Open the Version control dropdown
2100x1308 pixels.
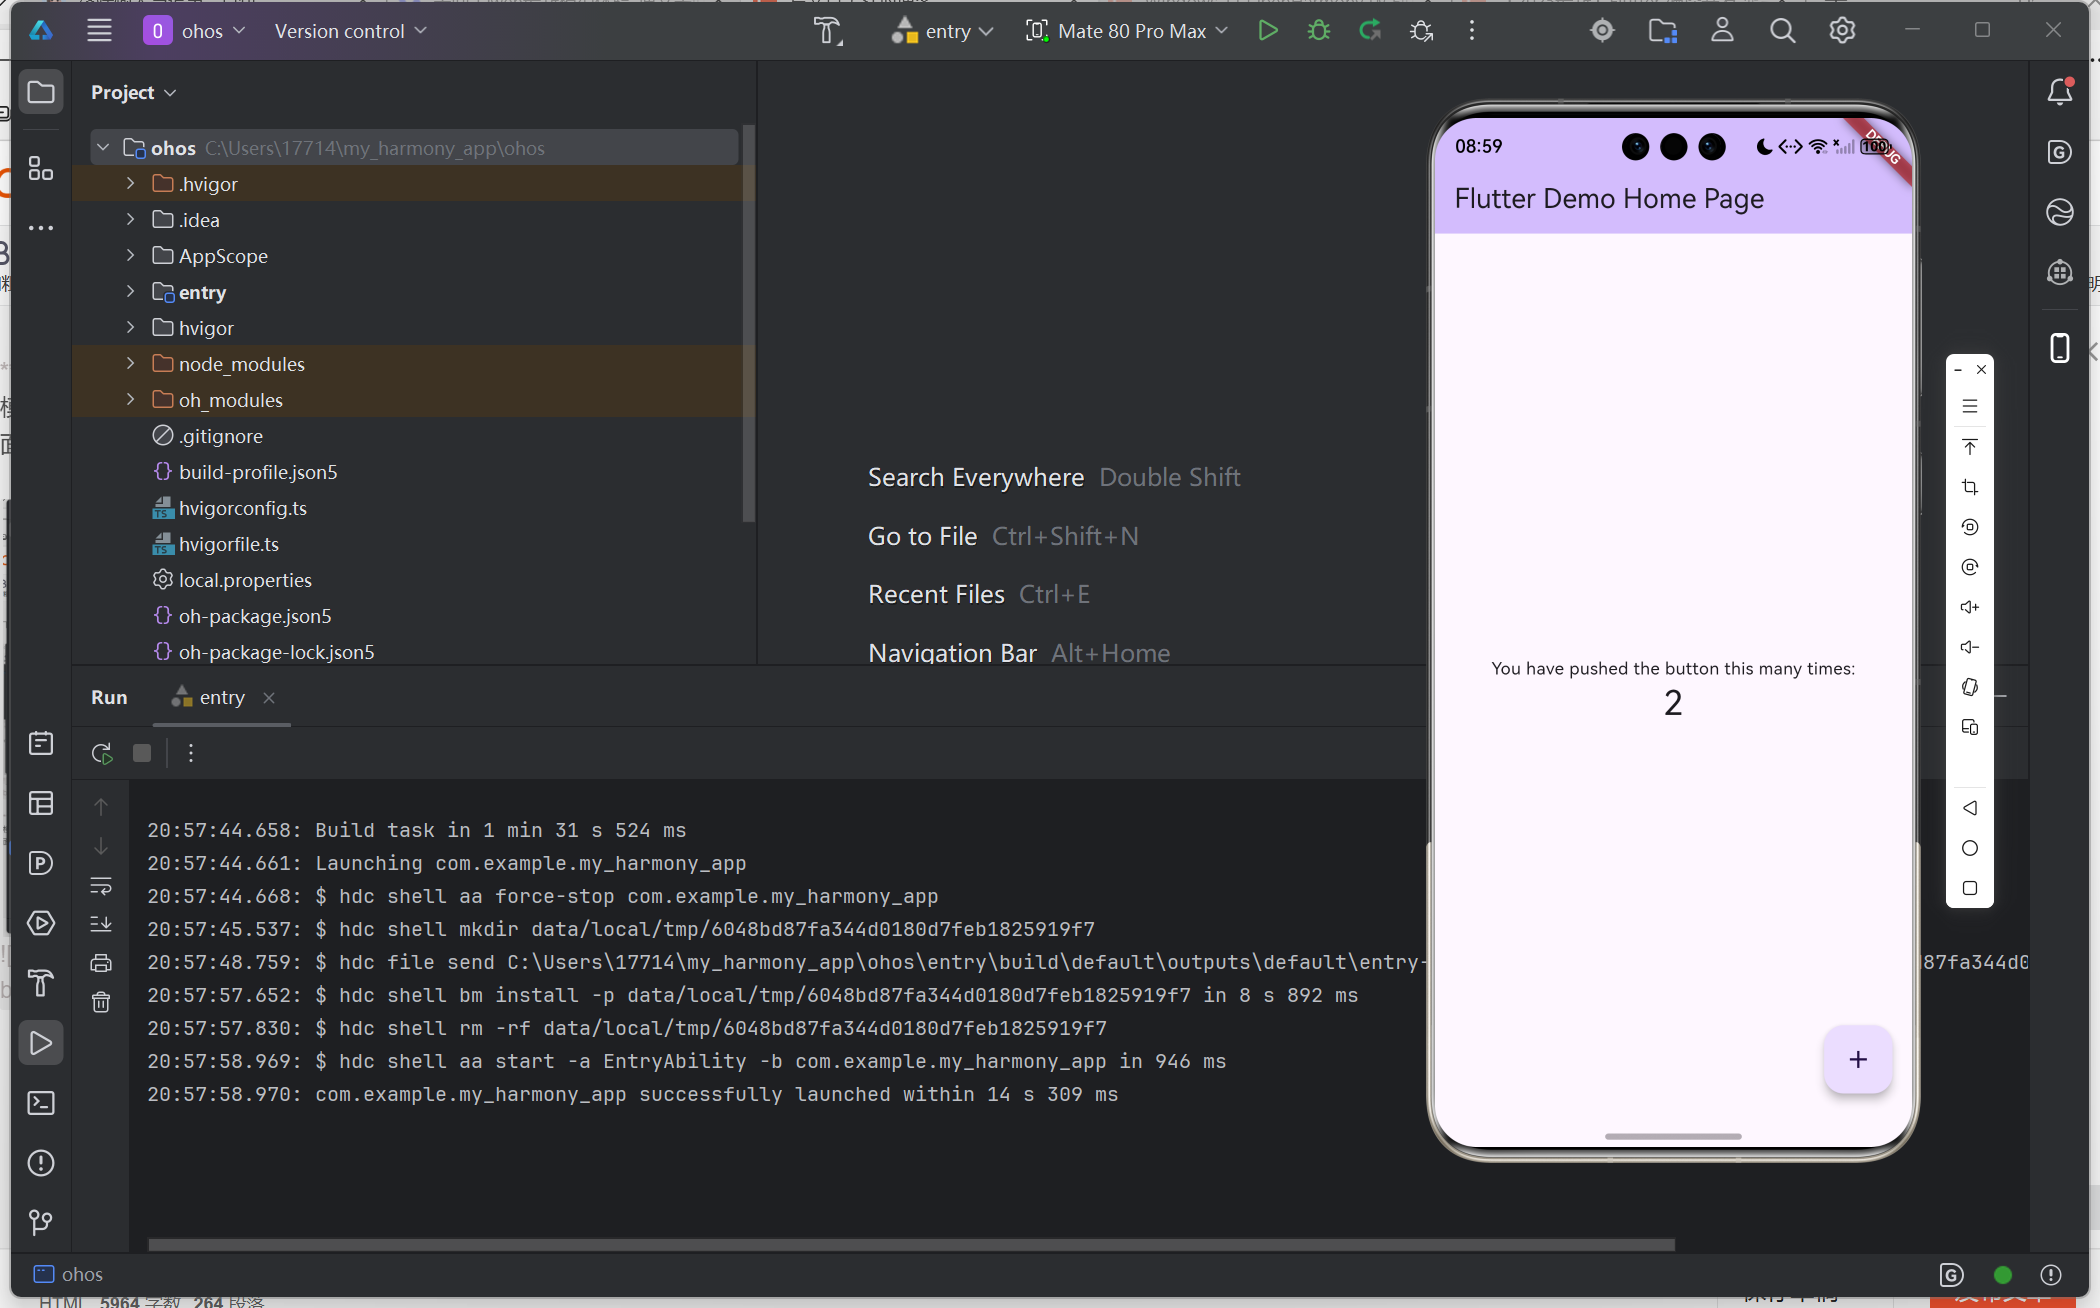350,31
